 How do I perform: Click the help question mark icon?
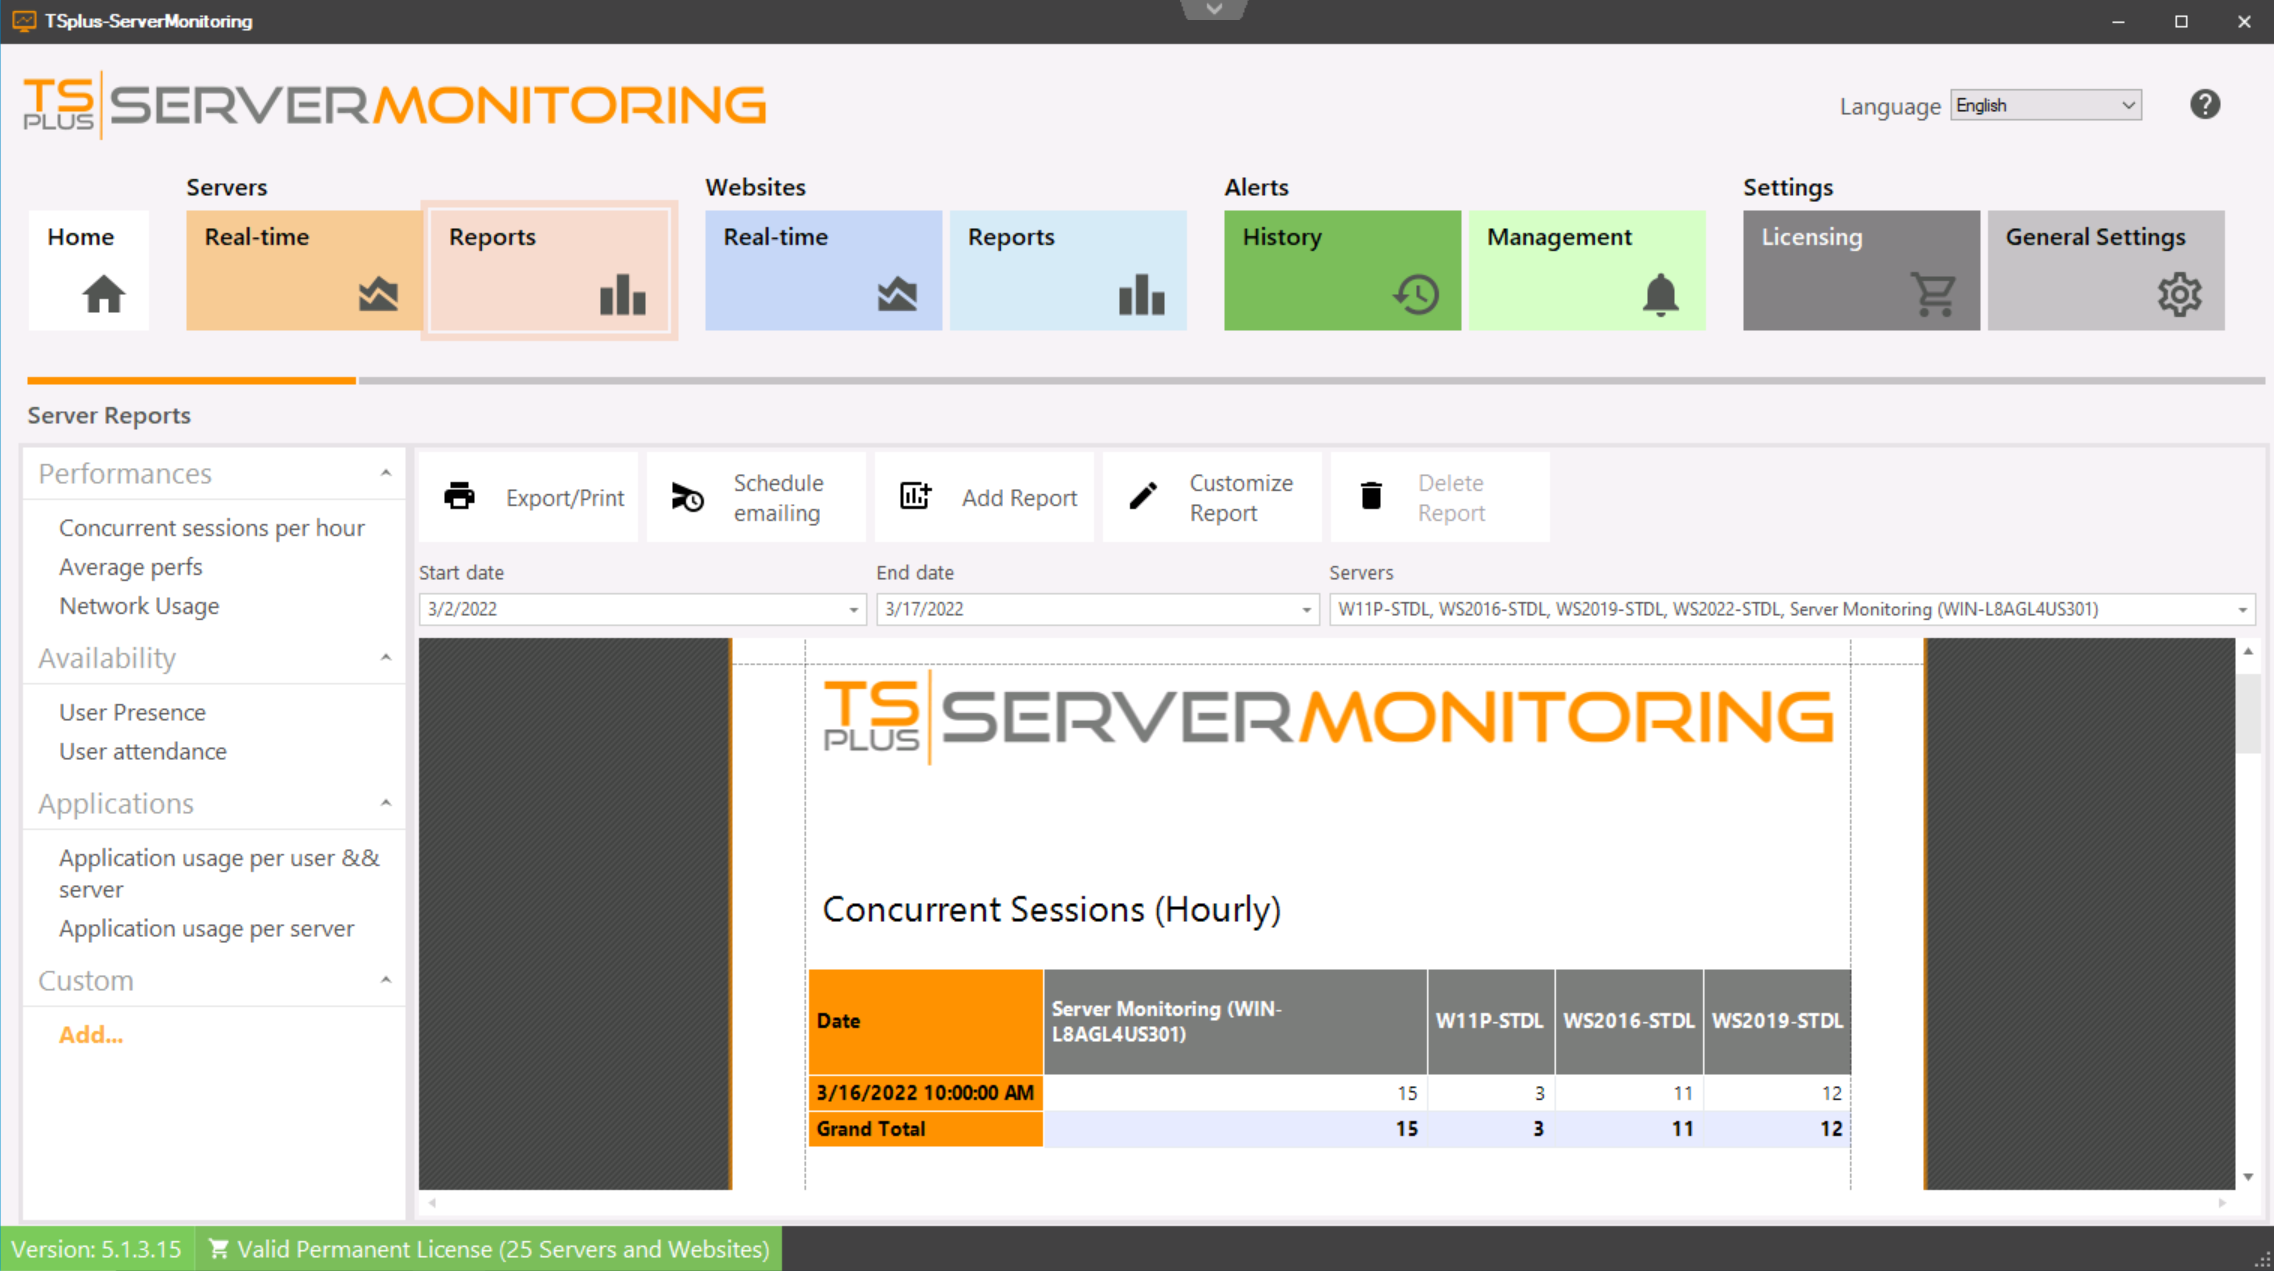tap(2204, 105)
